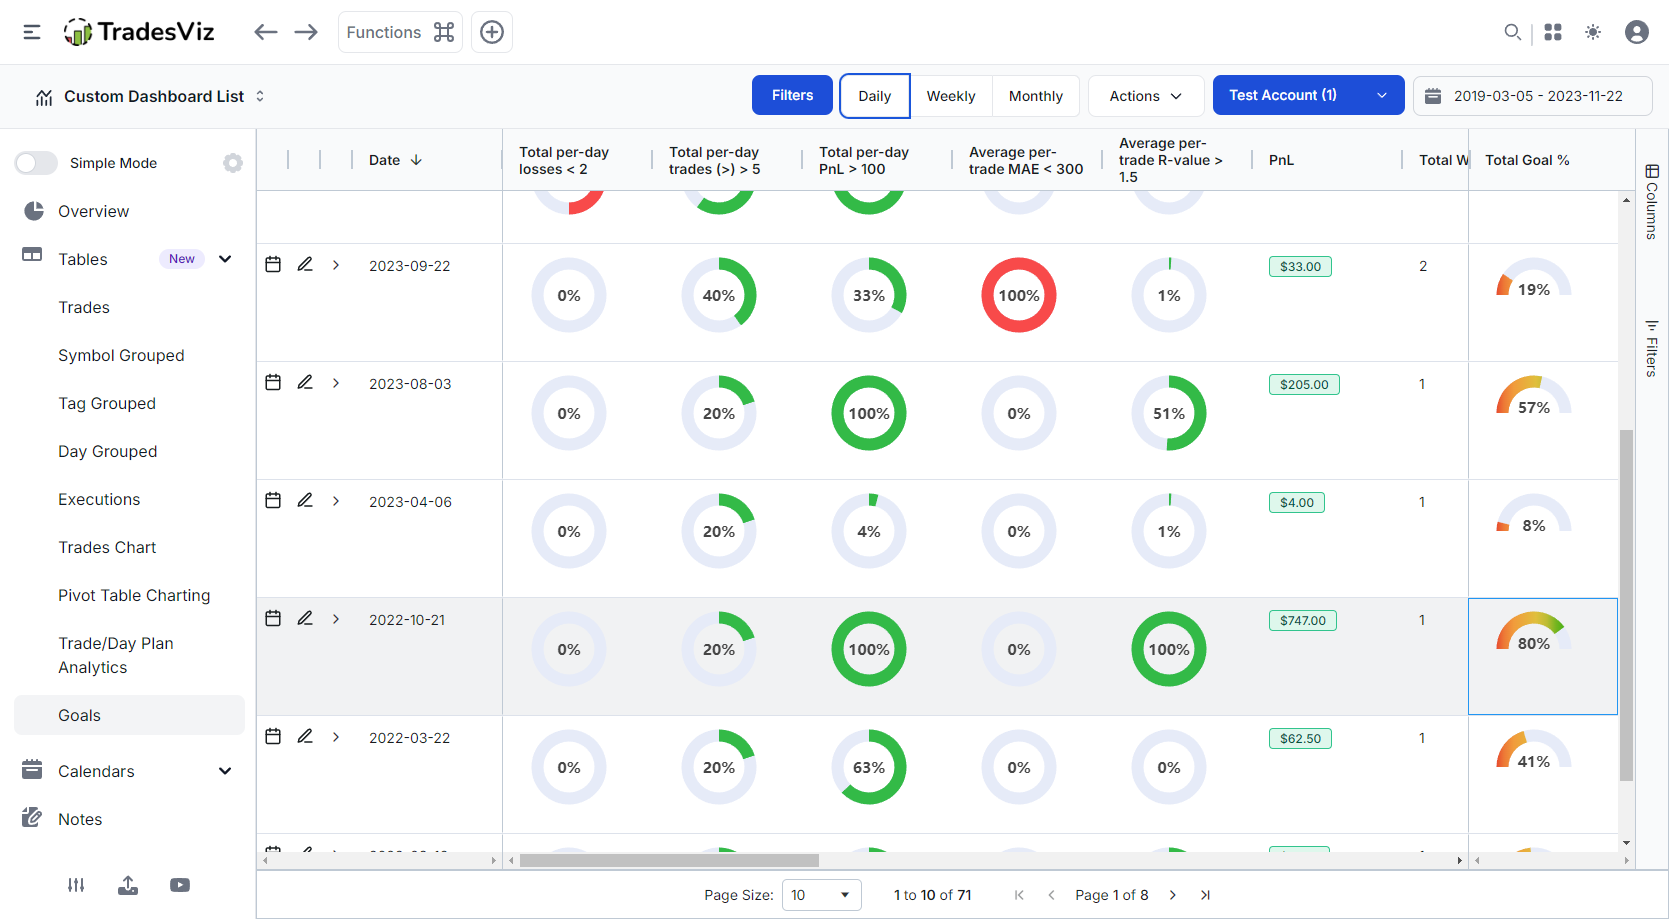Image resolution: width=1669 pixels, height=919 pixels.
Task: Open the Actions dropdown
Action: pyautogui.click(x=1146, y=96)
